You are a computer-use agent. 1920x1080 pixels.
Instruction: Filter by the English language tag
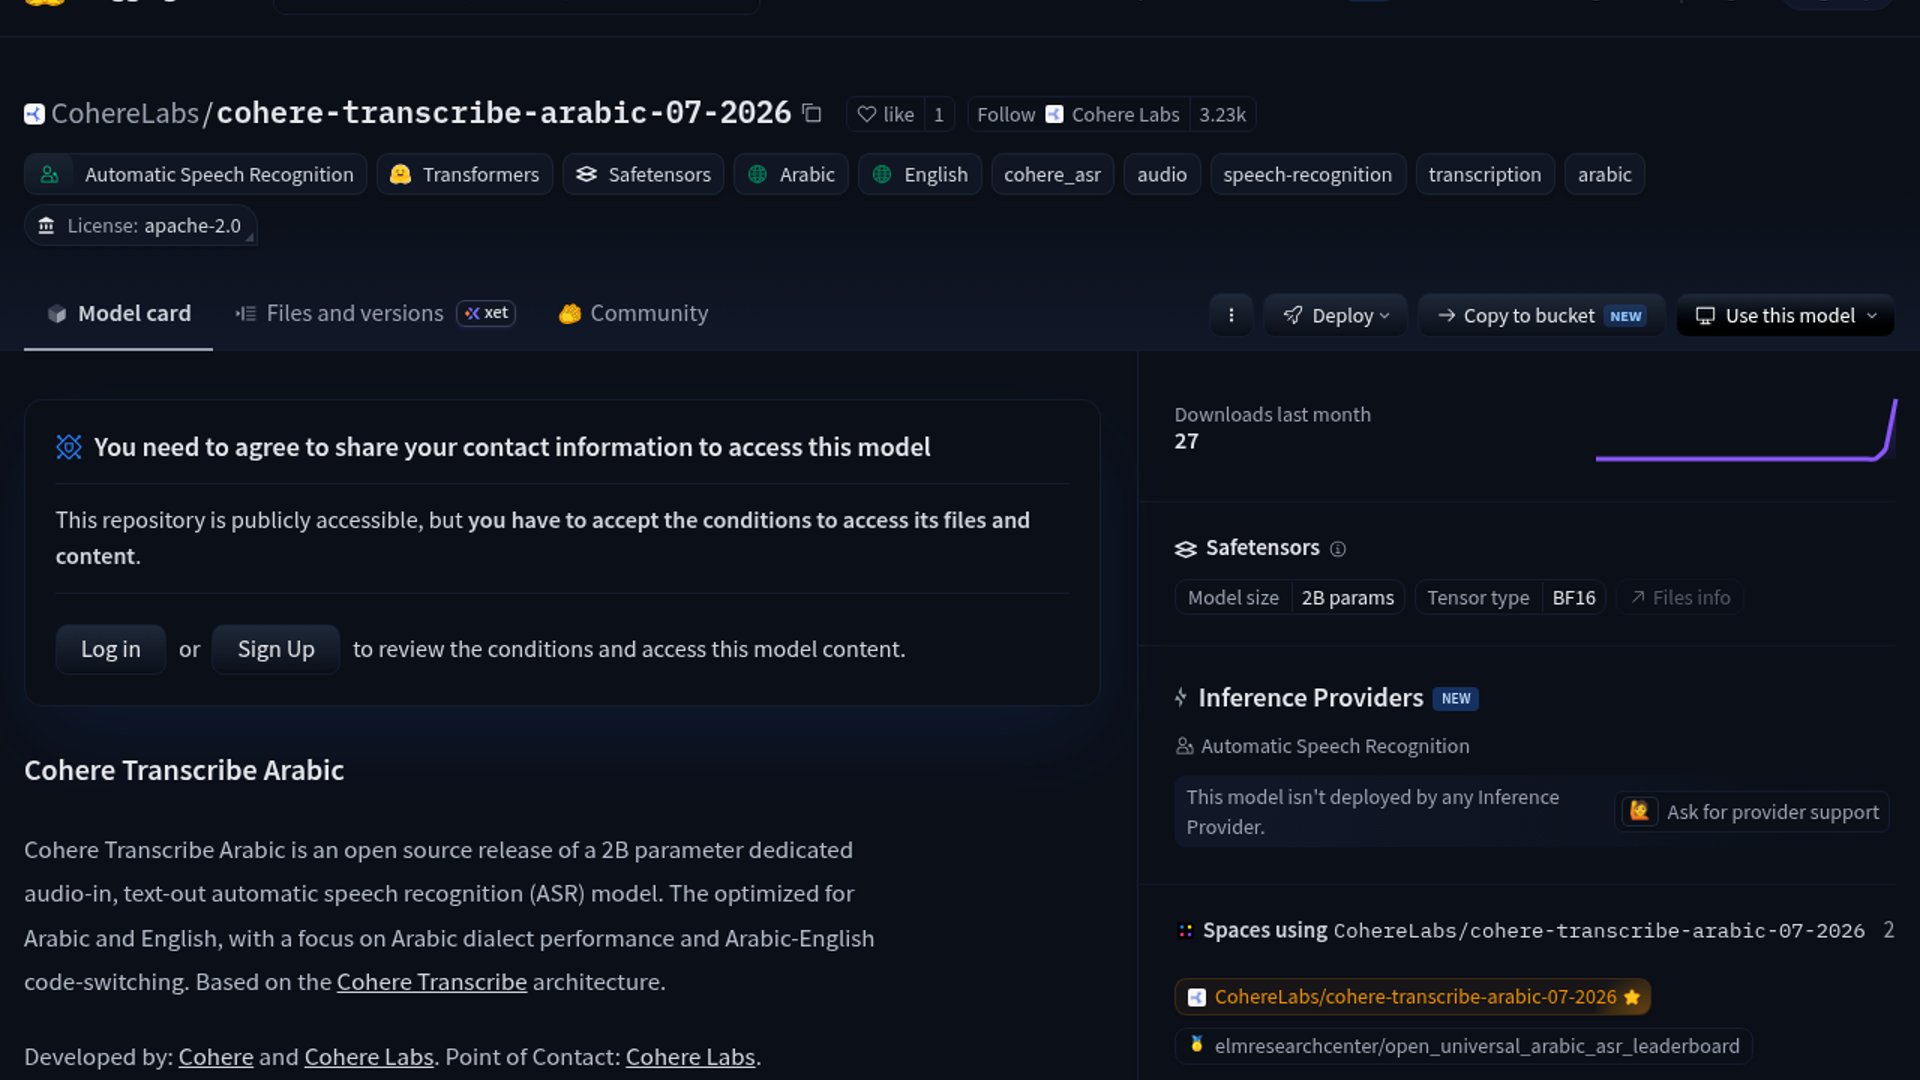[920, 174]
